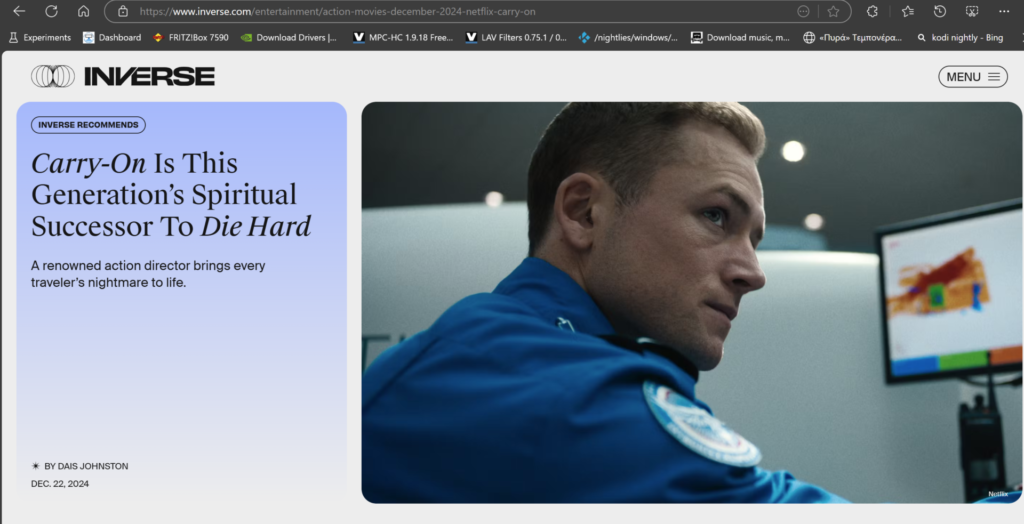Open the Favorites list icon
1024x524 pixels.
pyautogui.click(x=907, y=11)
